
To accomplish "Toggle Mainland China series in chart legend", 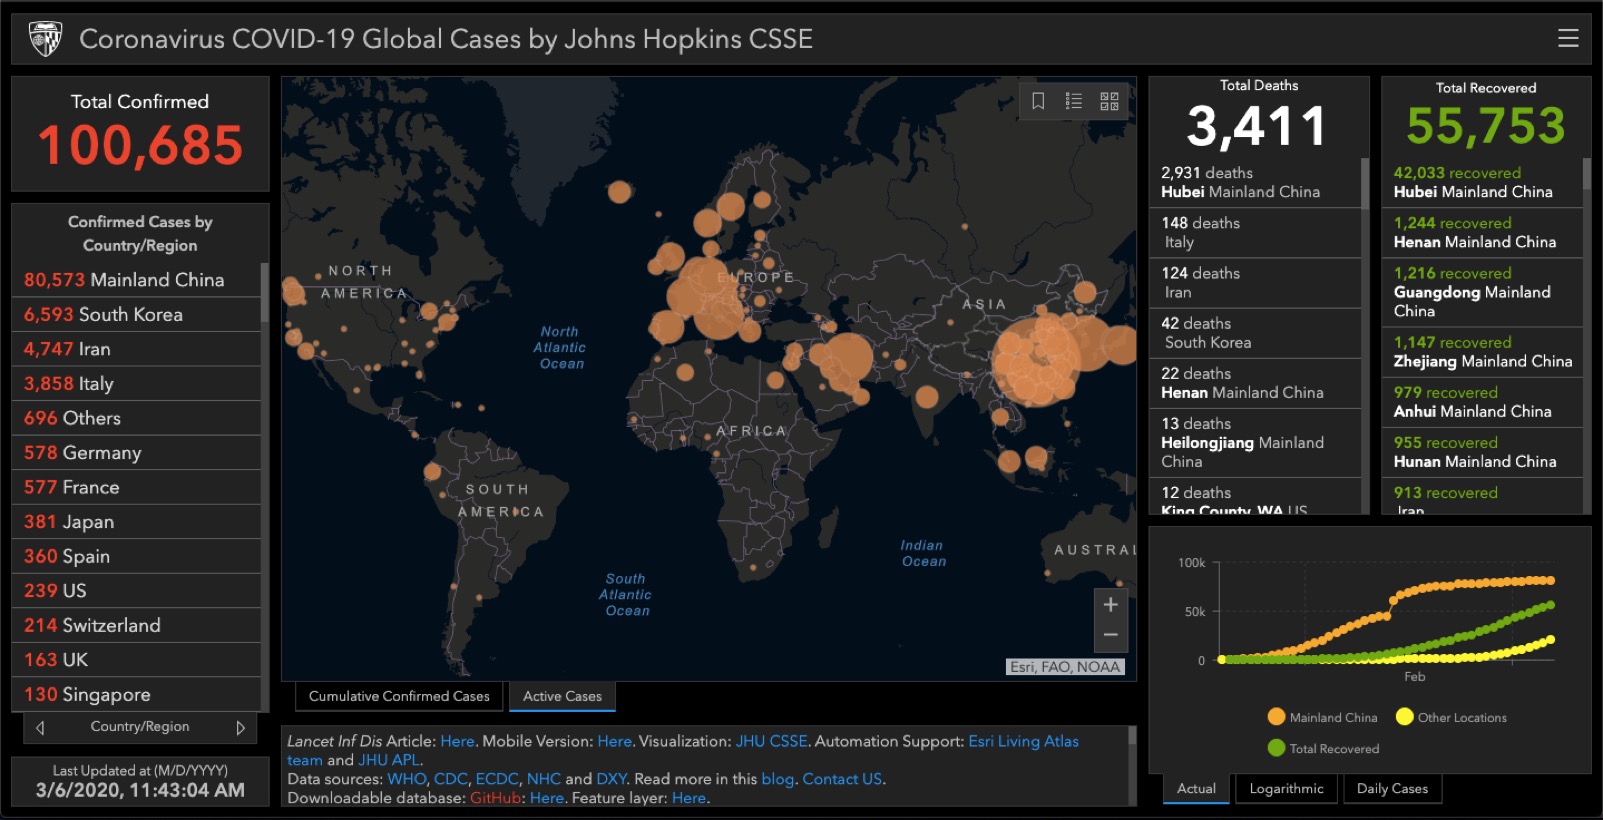I will tap(1322, 717).
